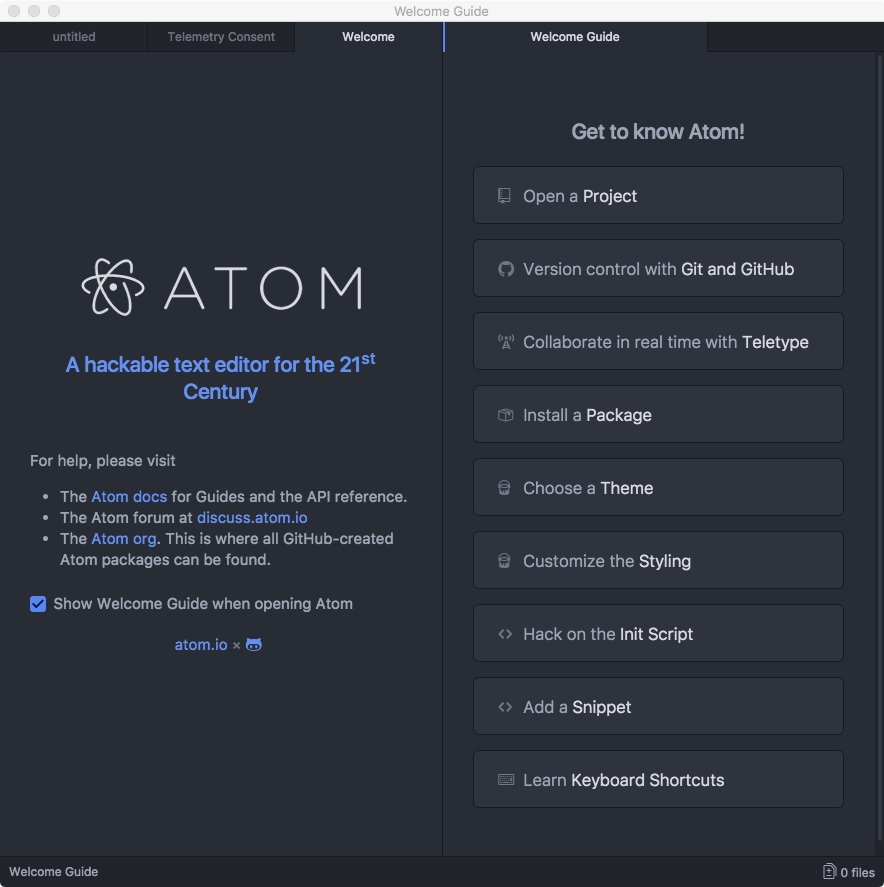Expand the Open a Project section
Viewport: 884px width, 887px height.
tap(658, 195)
